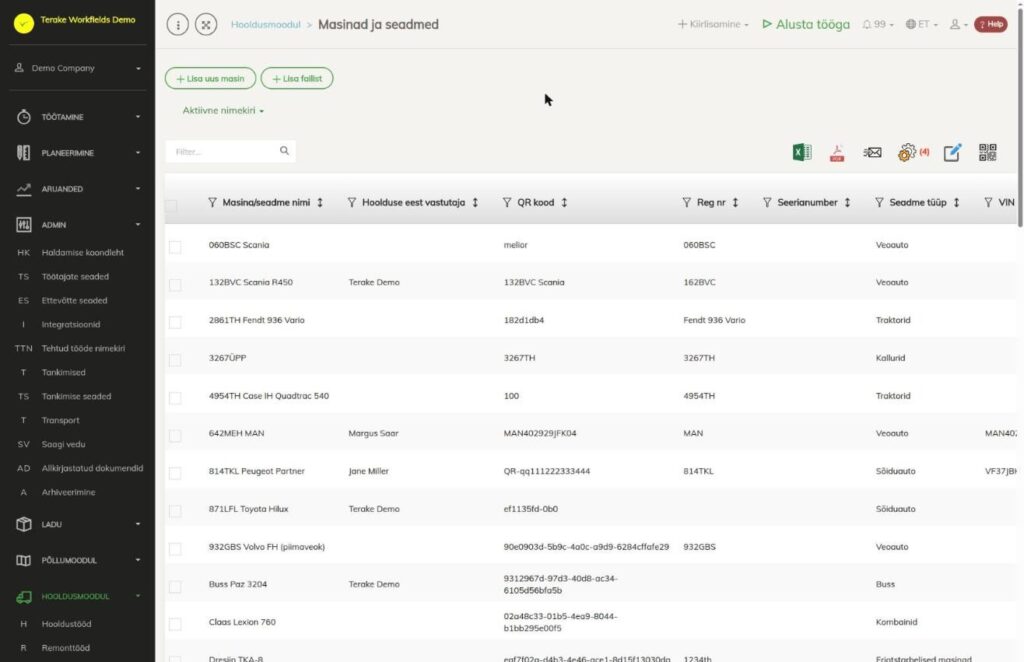Open the Aktiivne nimekiri dropdown

223,110
